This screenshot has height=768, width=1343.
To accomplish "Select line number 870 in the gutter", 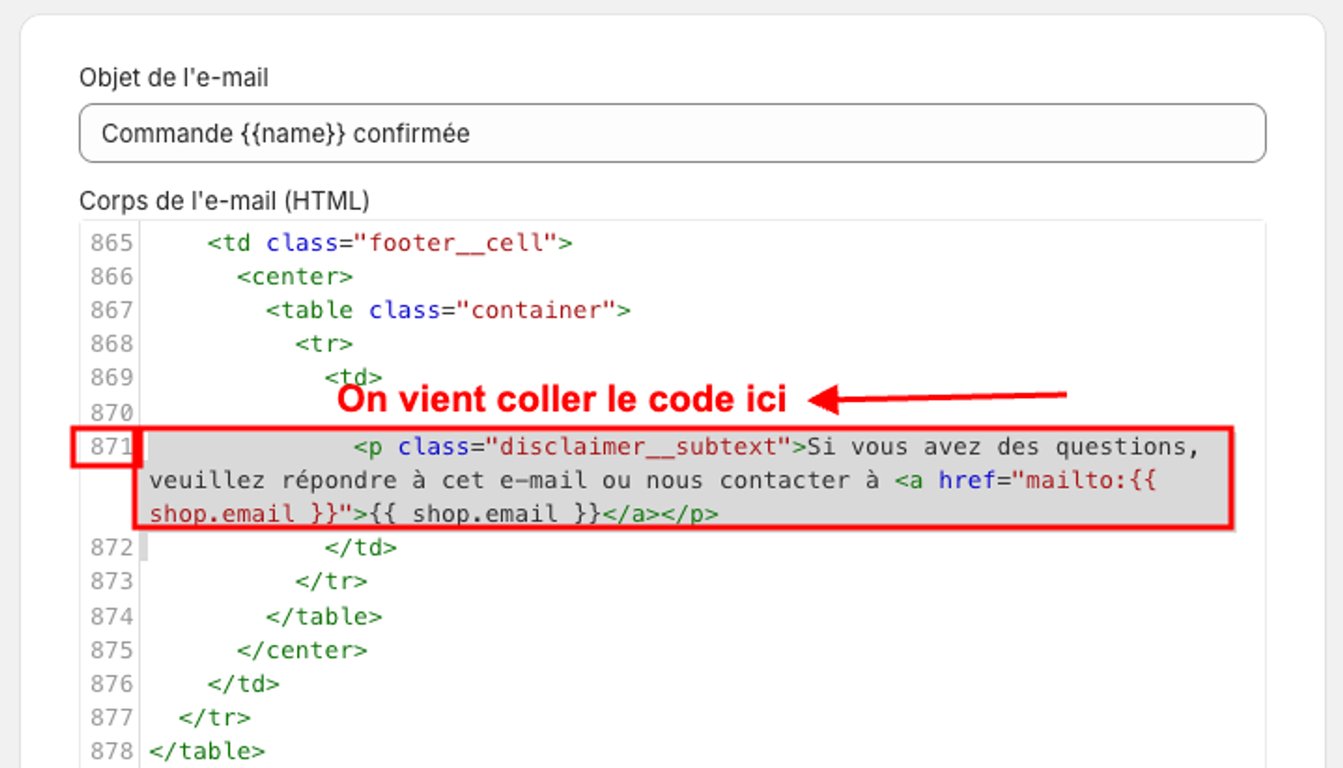I will [111, 412].
